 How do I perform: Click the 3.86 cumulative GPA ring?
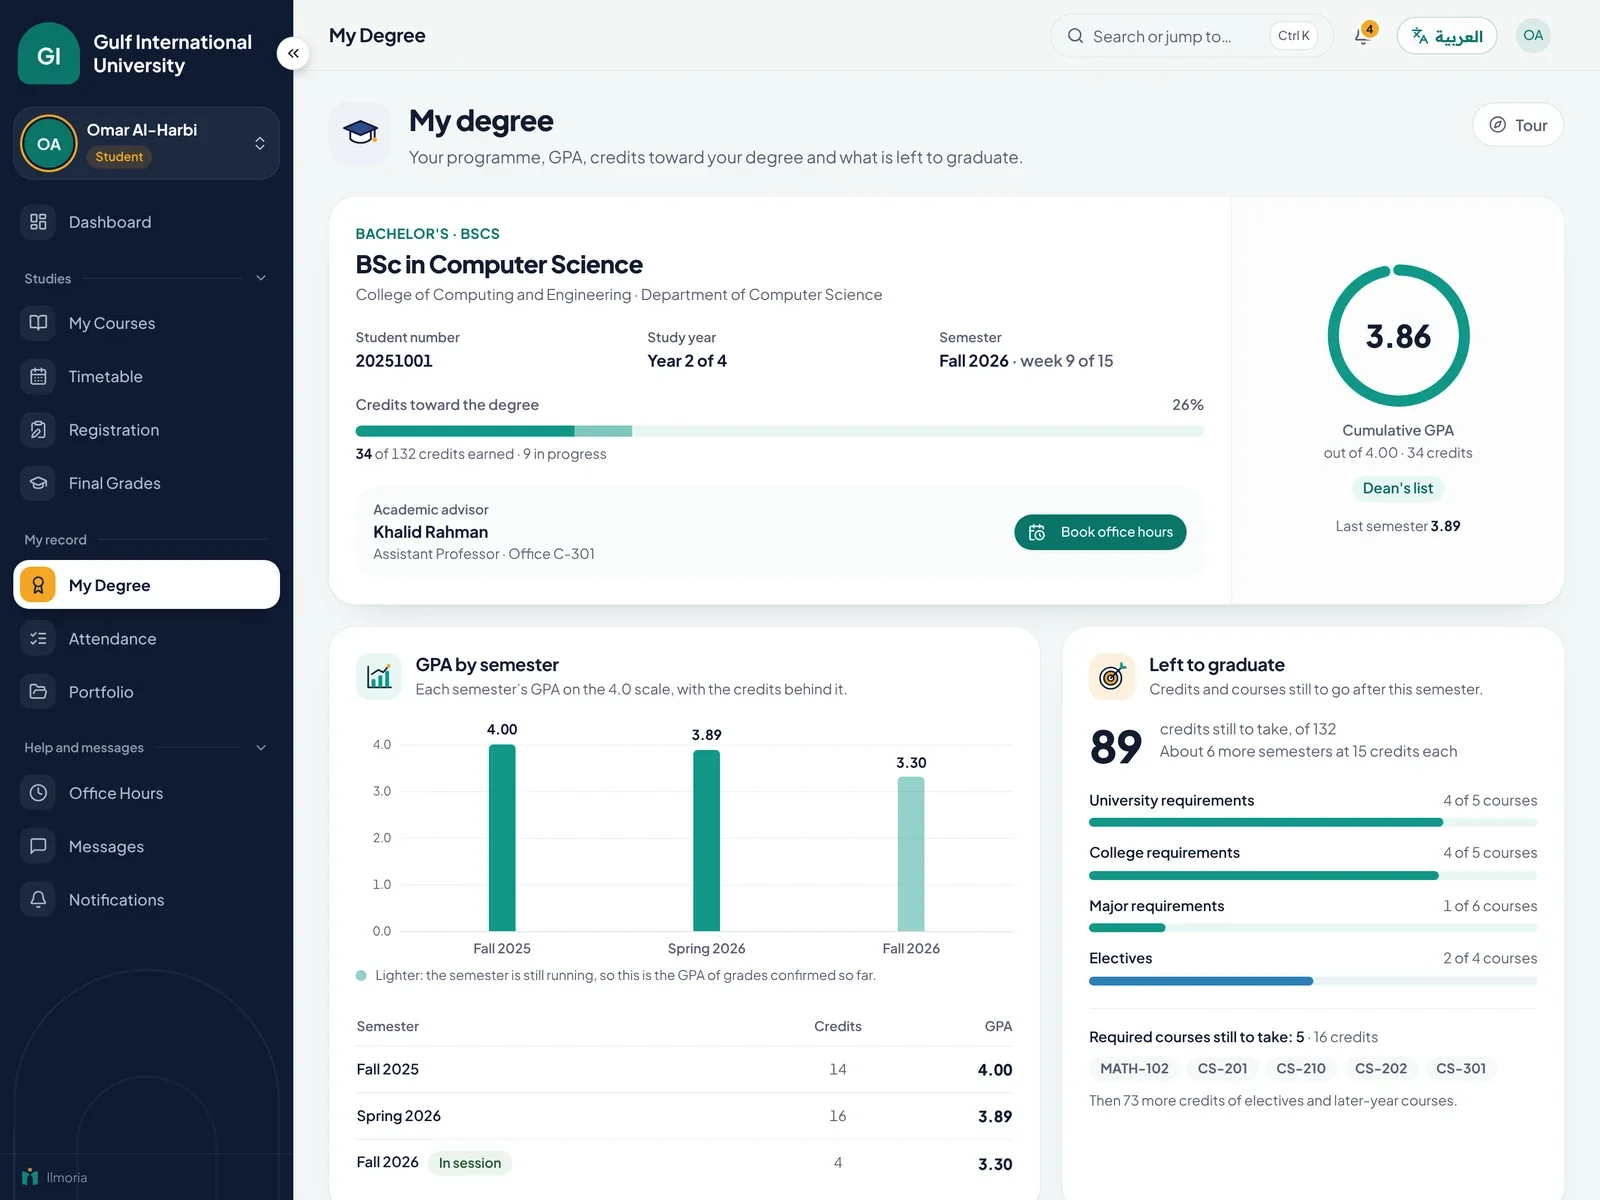point(1398,336)
